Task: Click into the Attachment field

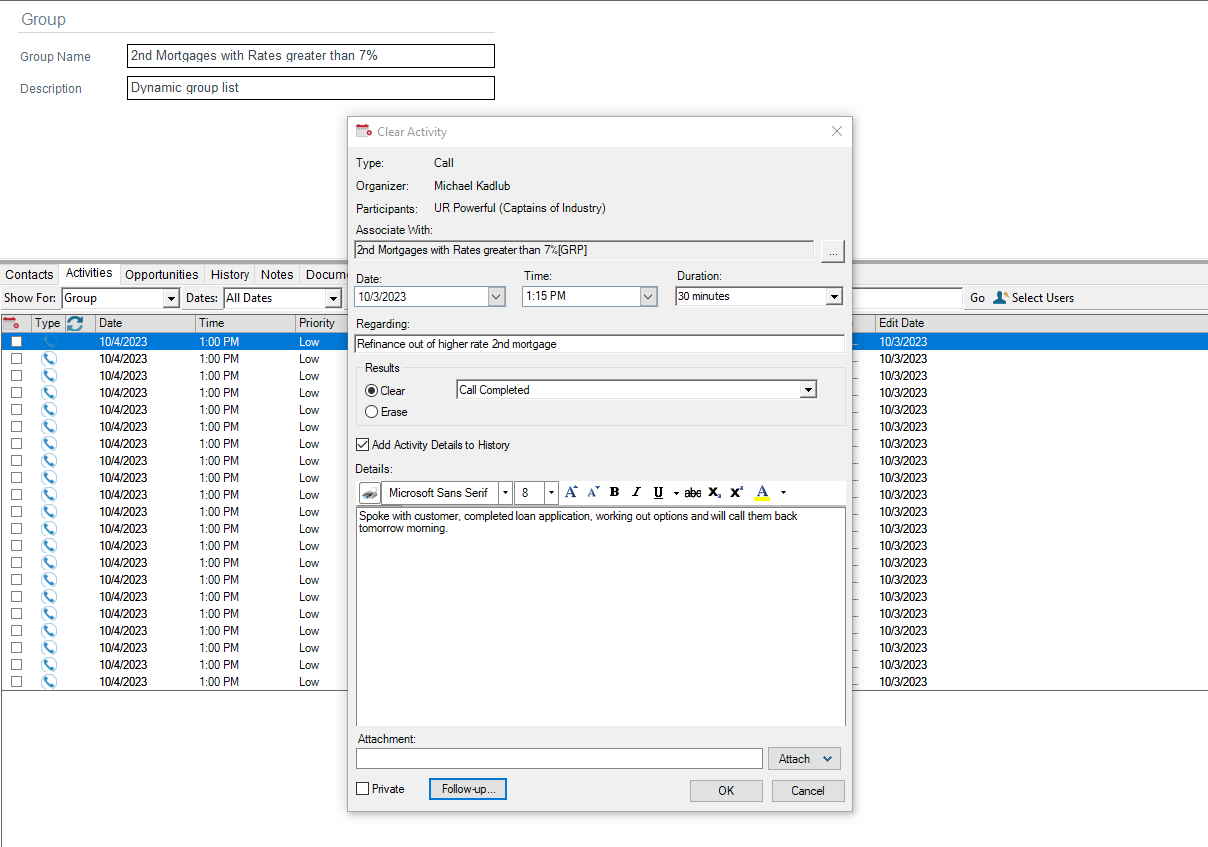Action: pos(559,759)
